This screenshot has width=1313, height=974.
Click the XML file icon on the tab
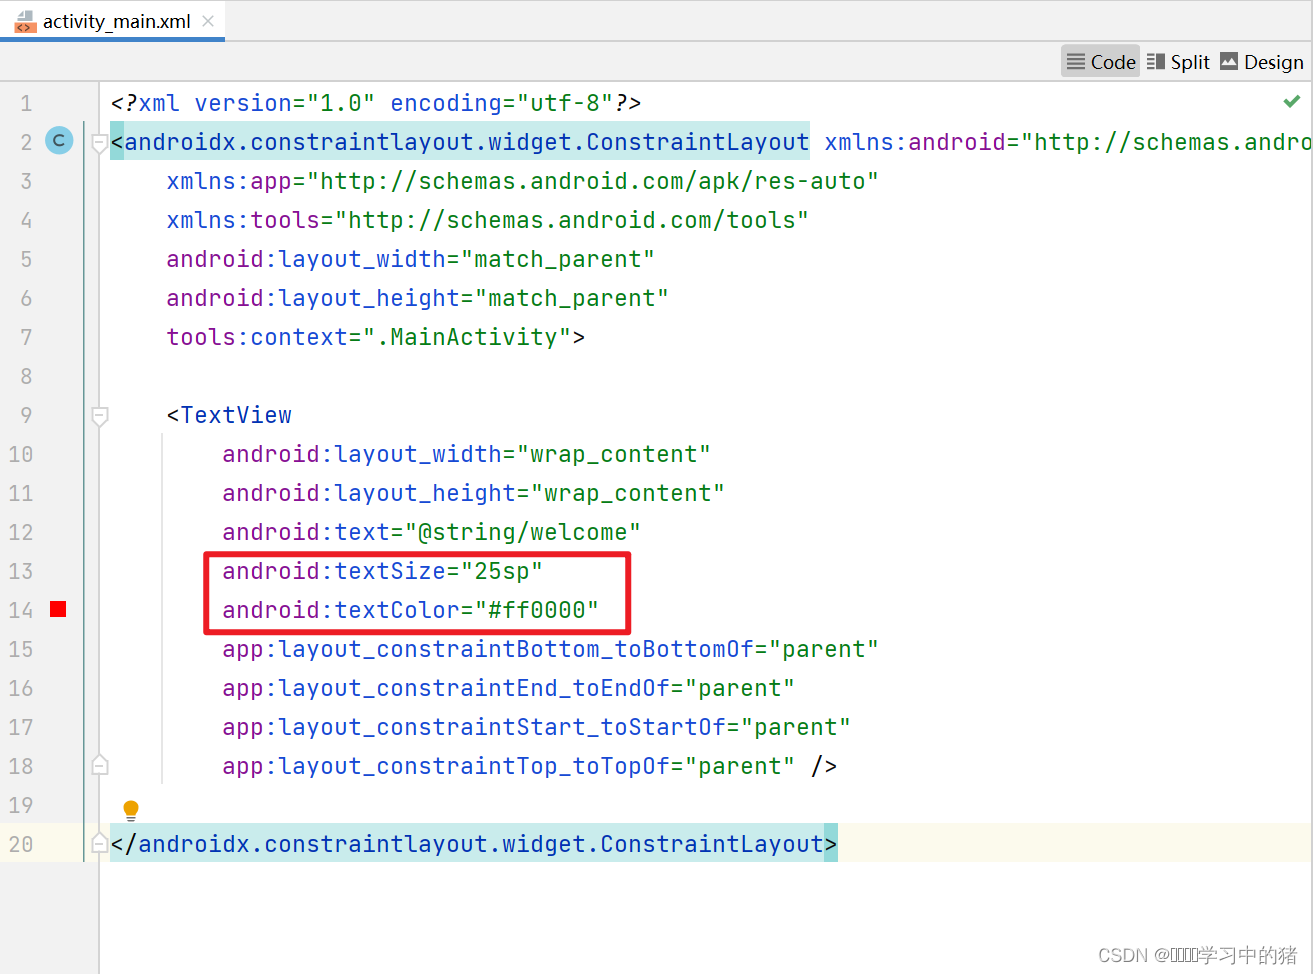pyautogui.click(x=25, y=22)
